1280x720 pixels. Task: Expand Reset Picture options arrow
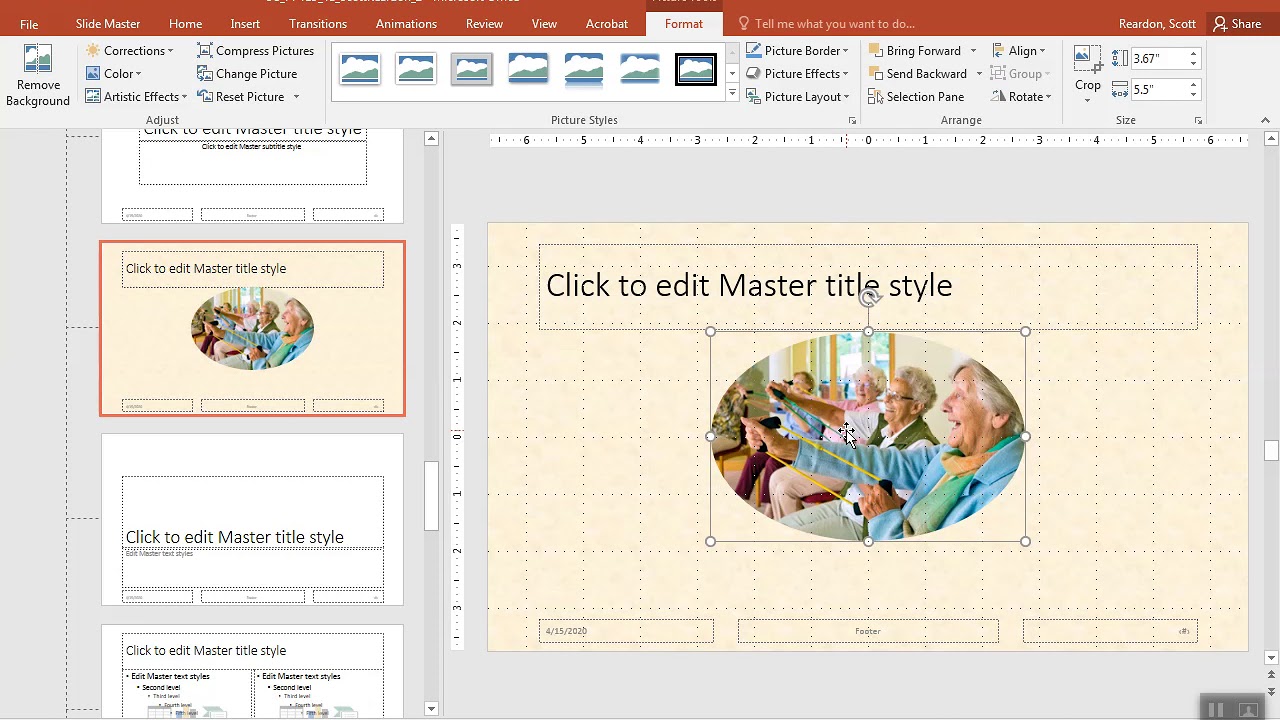tap(295, 97)
